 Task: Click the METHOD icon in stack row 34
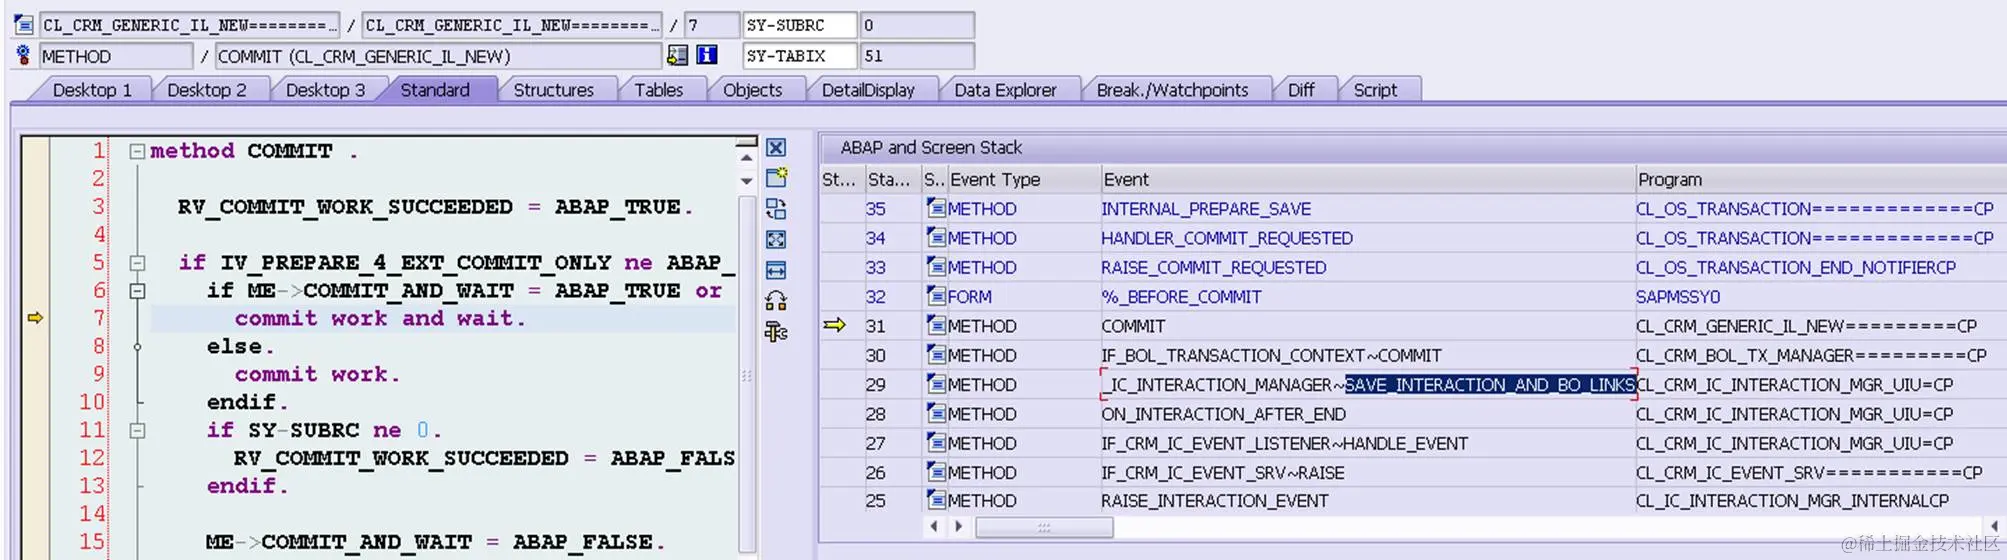[x=936, y=238]
